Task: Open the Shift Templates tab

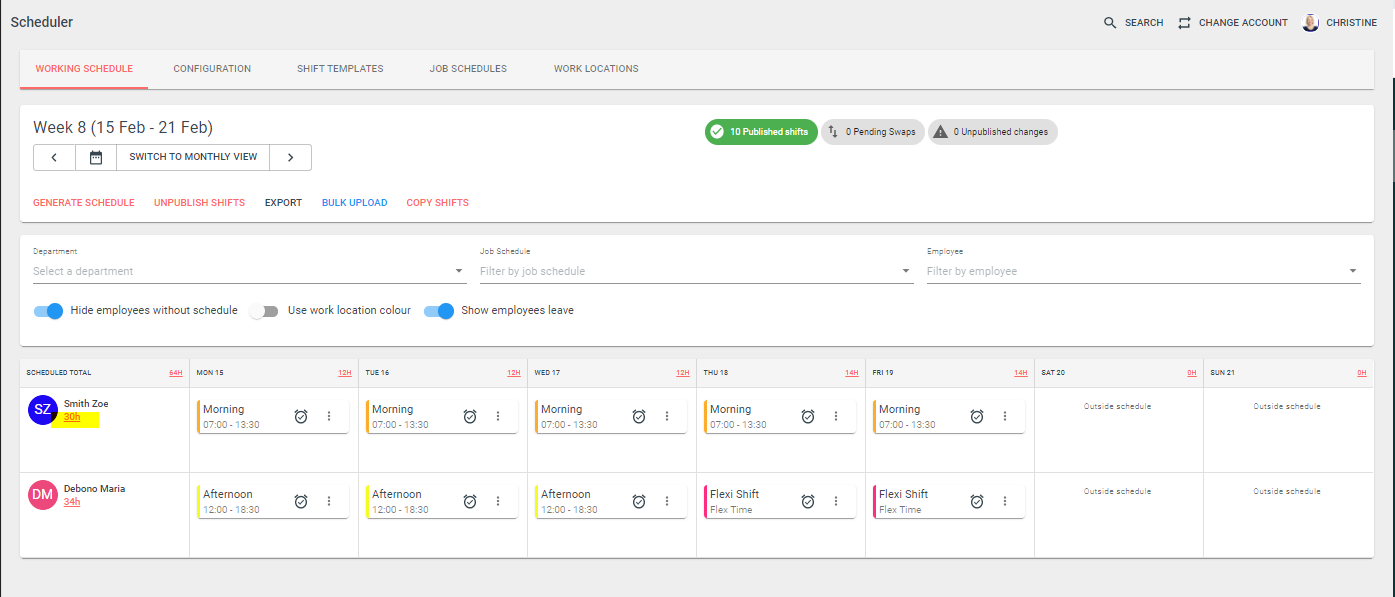Action: point(340,69)
